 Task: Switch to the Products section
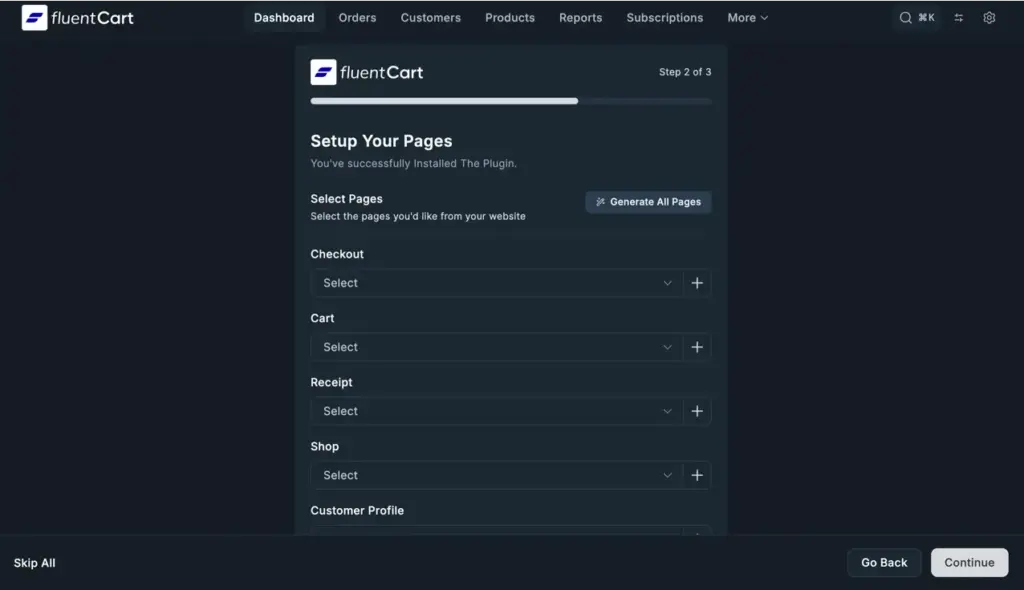click(509, 18)
